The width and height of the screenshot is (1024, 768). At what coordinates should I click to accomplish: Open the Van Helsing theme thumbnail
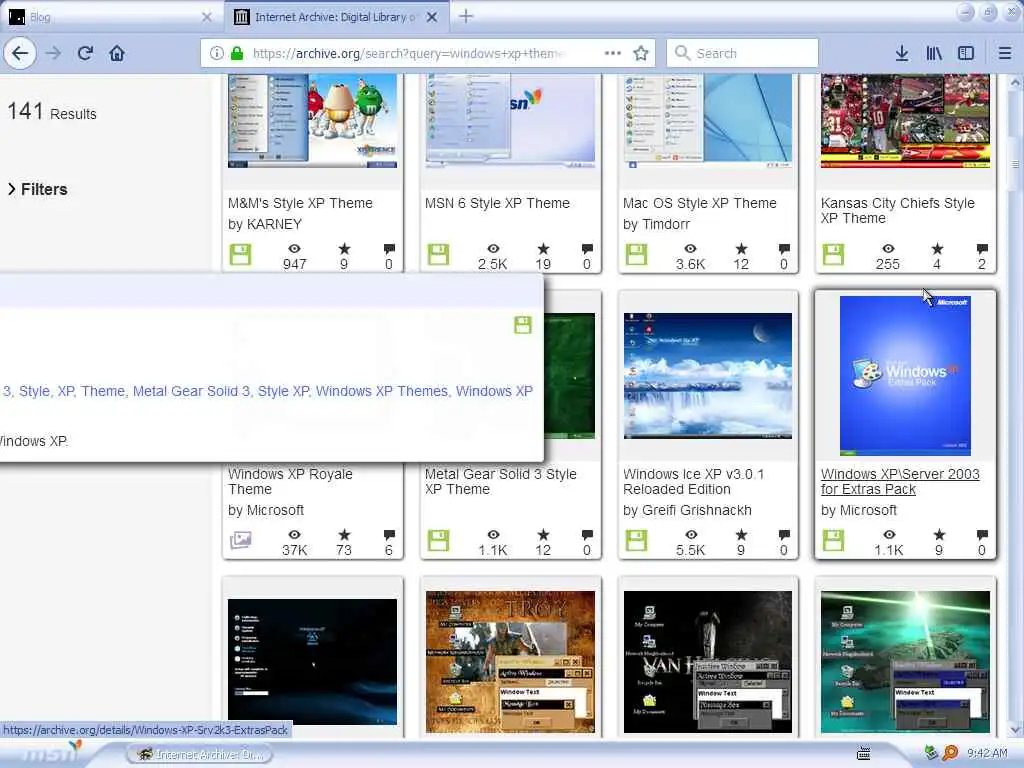[708, 662]
